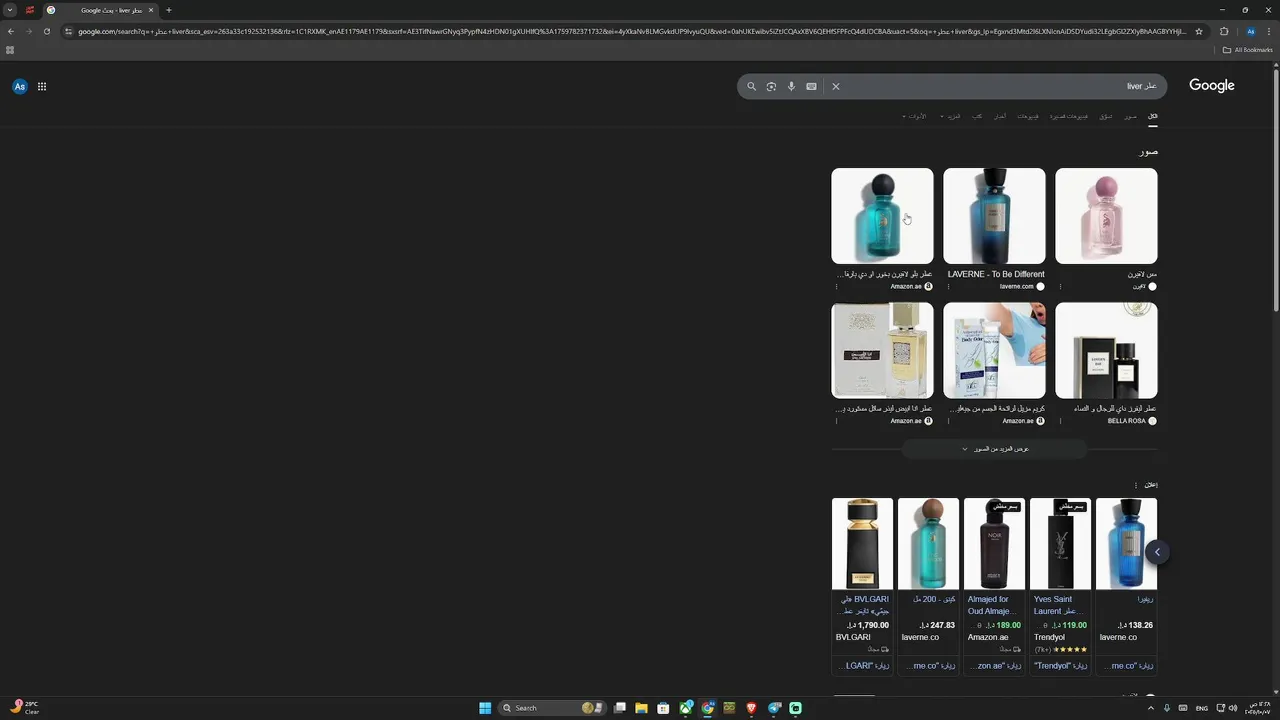This screenshot has width=1280, height=720.
Task: Open the Chrome three-dot menu
Action: 1270,31
